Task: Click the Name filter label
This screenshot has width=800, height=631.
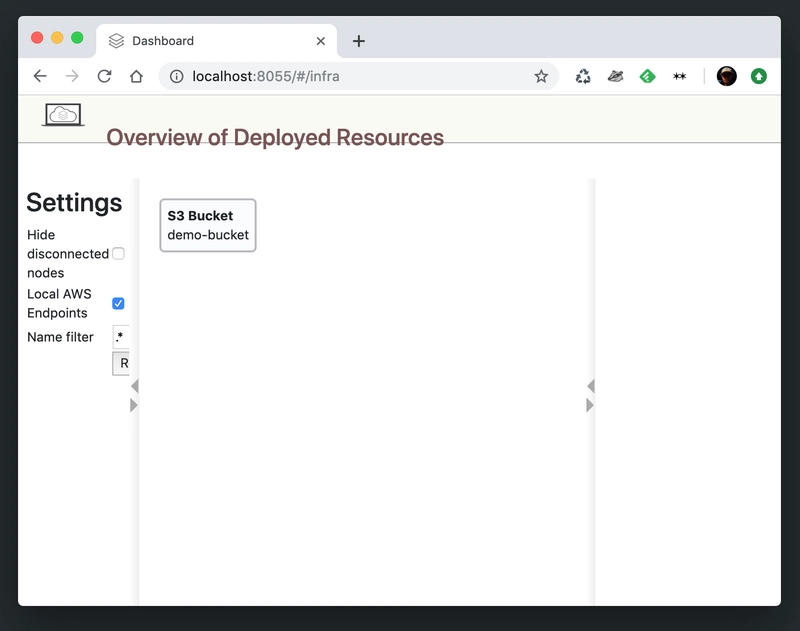Action: (60, 337)
